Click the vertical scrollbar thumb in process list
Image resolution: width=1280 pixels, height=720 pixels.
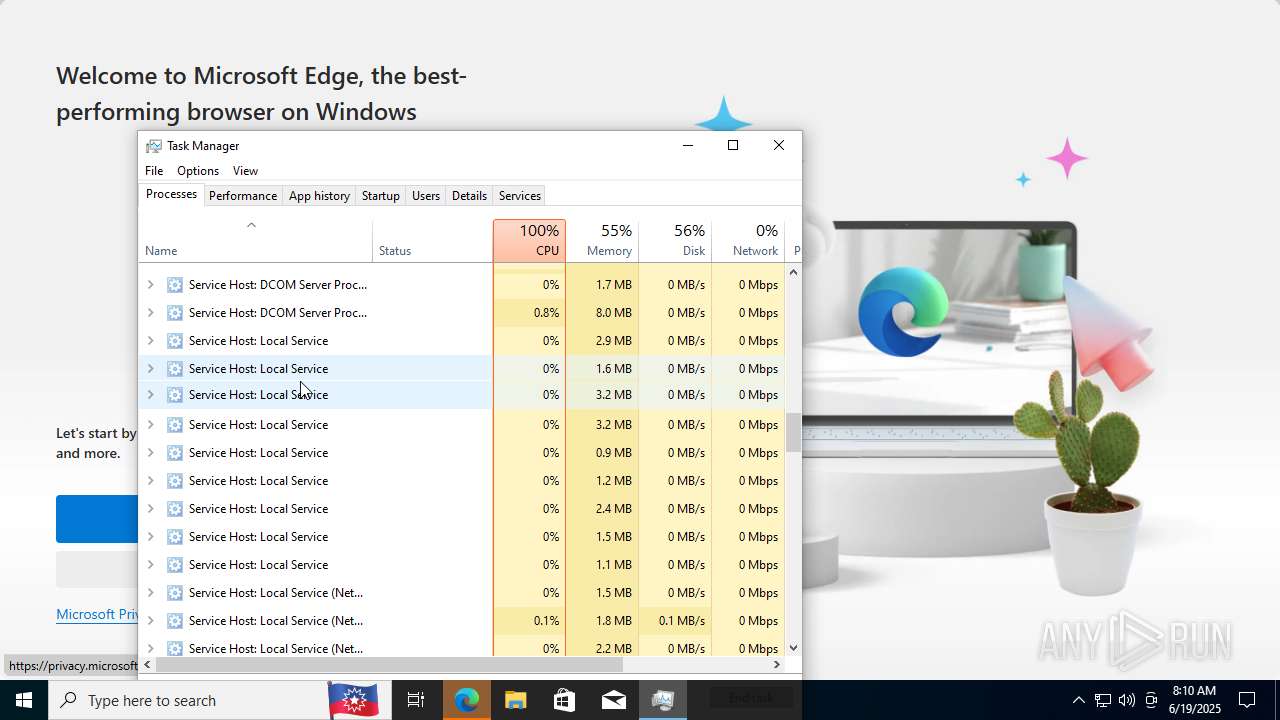point(793,433)
